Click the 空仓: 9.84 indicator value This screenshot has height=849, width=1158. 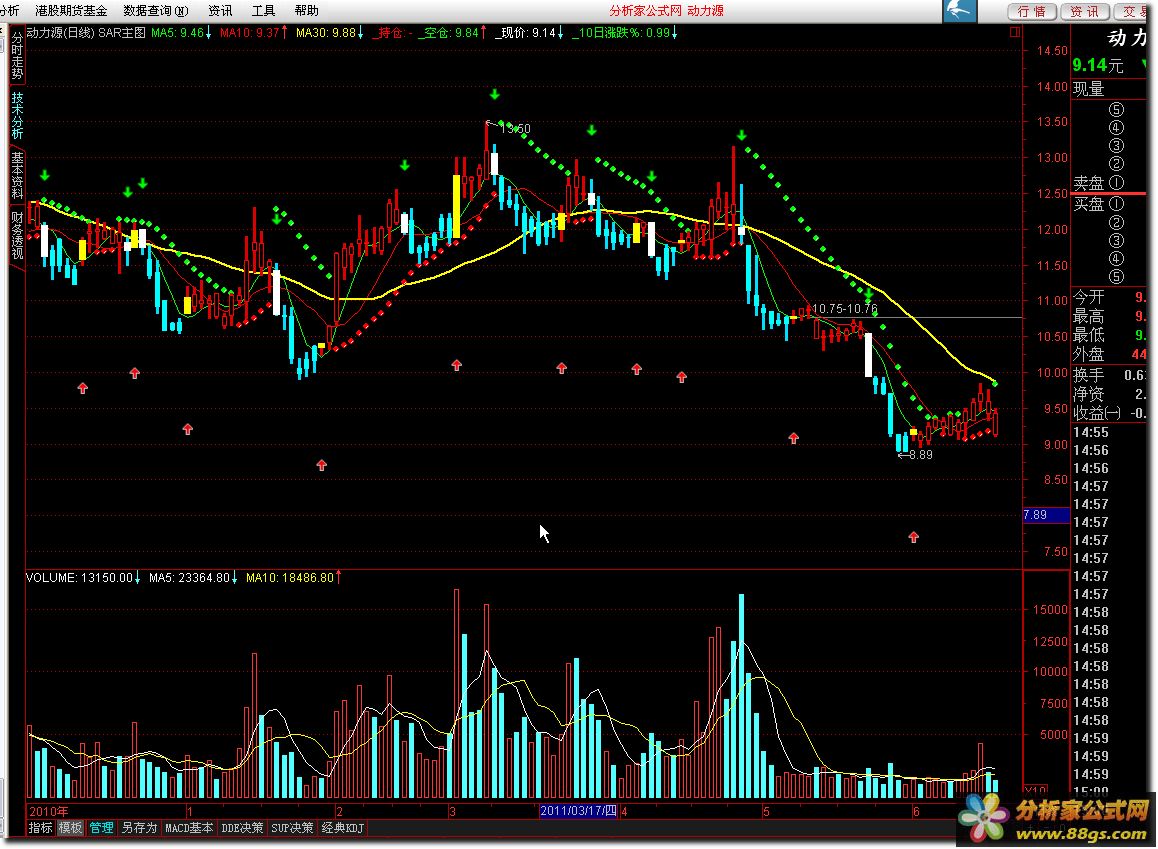[x=452, y=32]
